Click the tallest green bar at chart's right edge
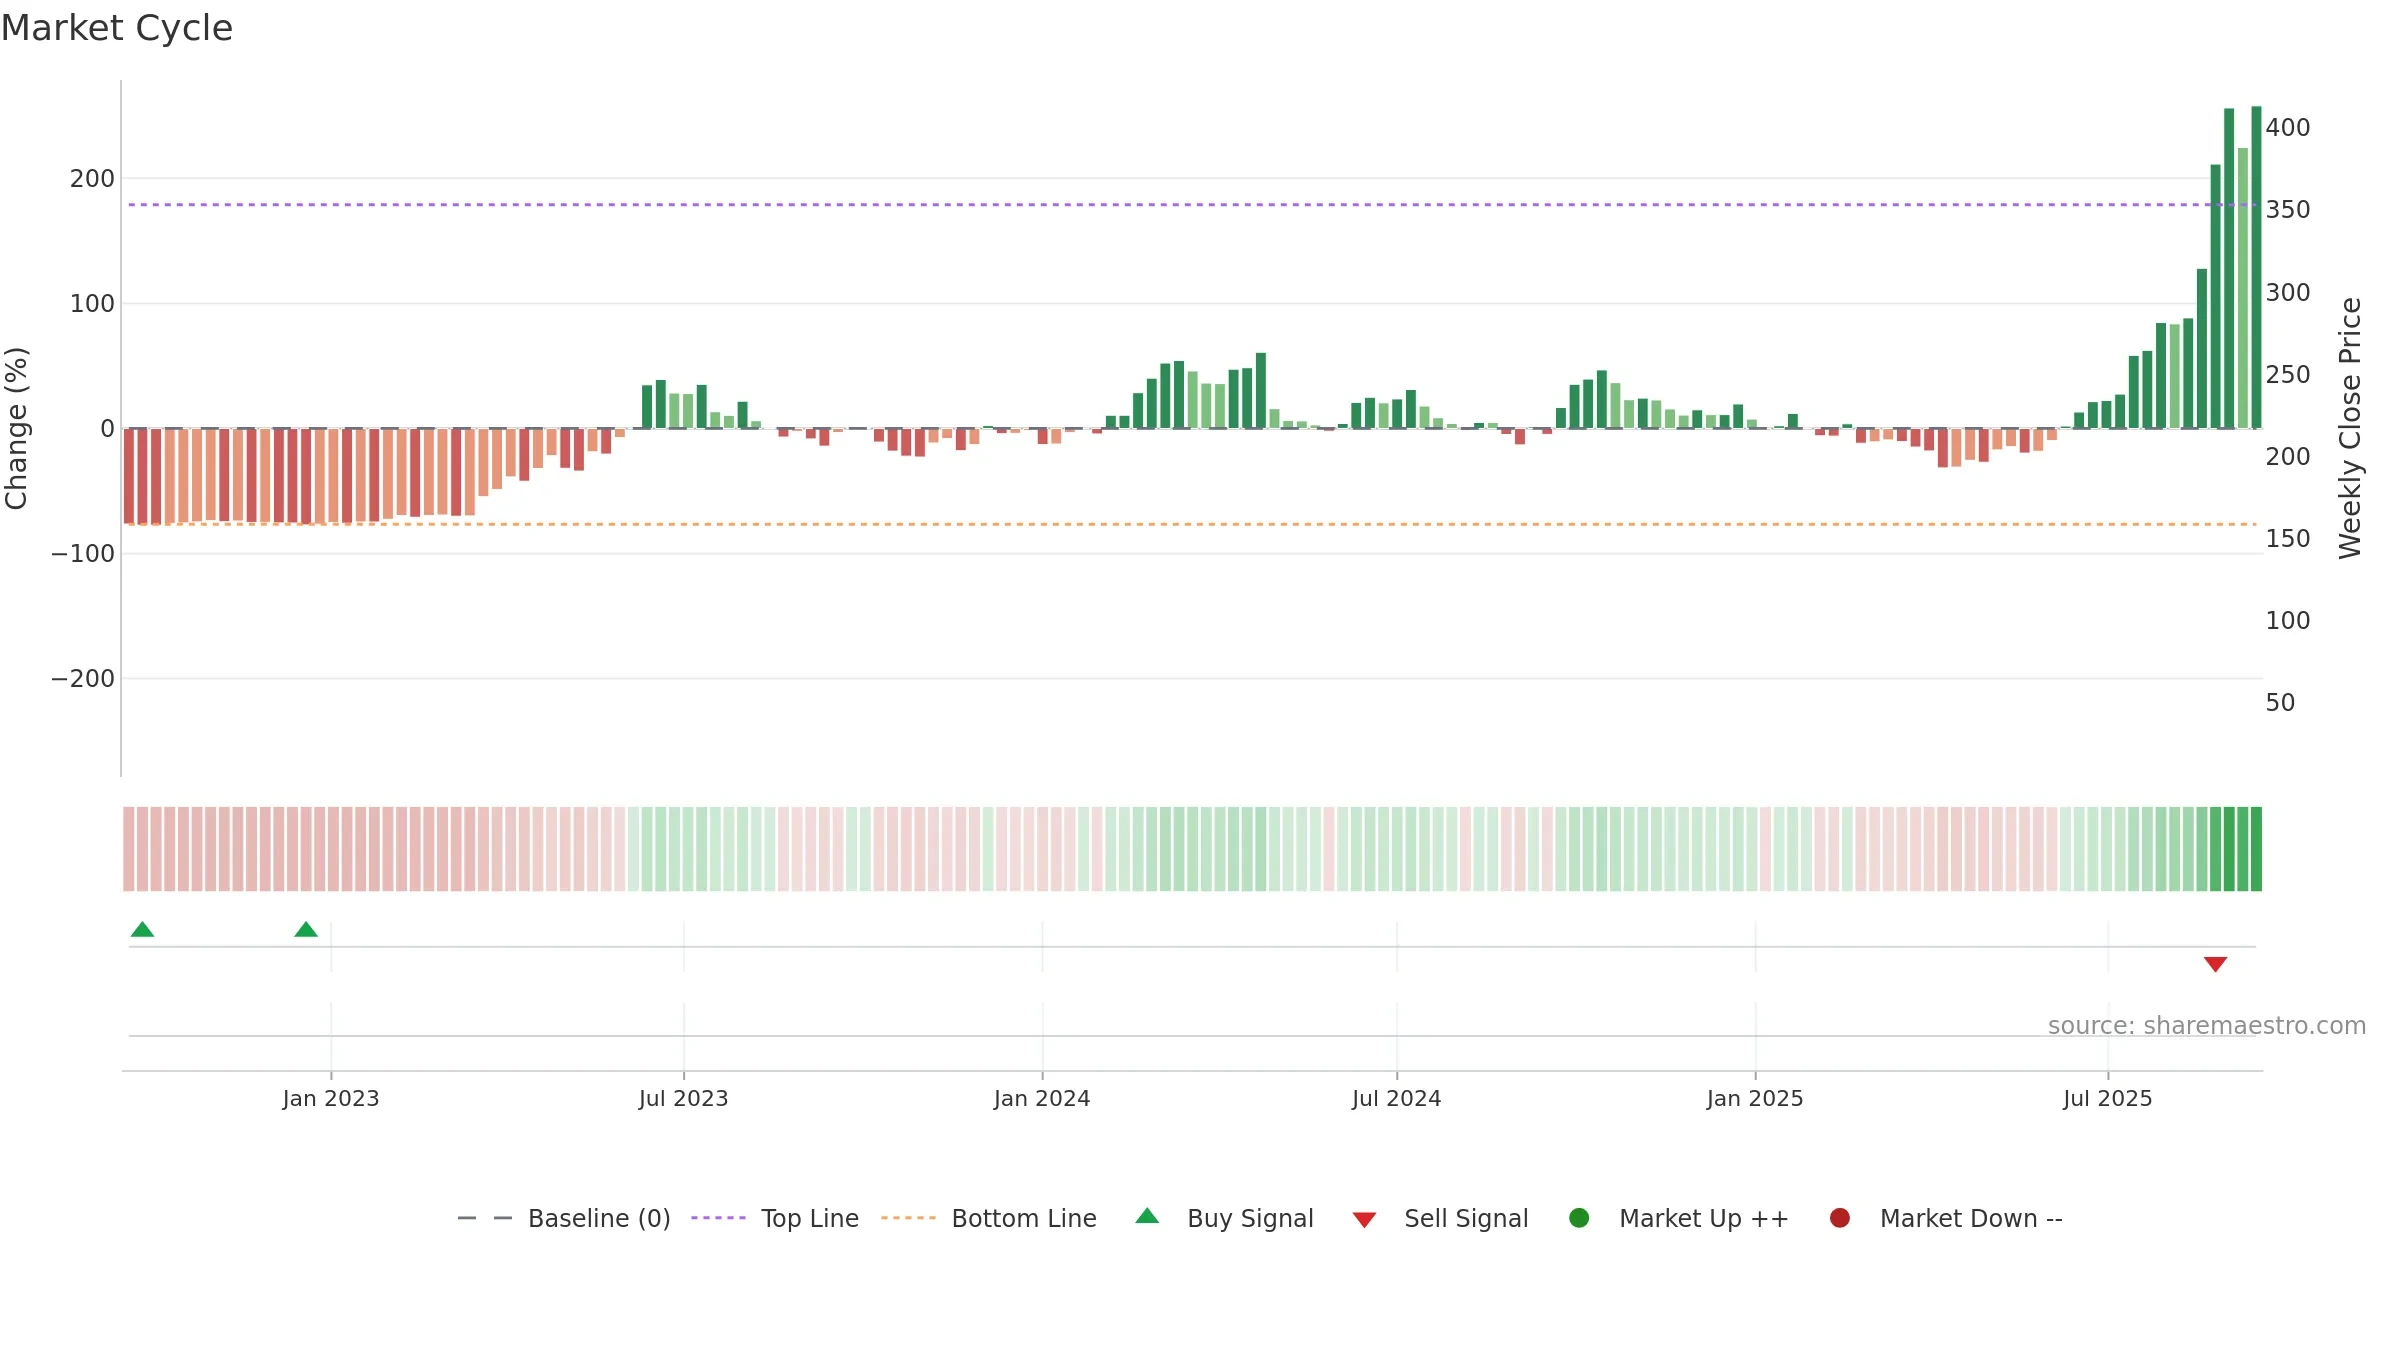Image resolution: width=2400 pixels, height=1350 pixels. 2256,267
